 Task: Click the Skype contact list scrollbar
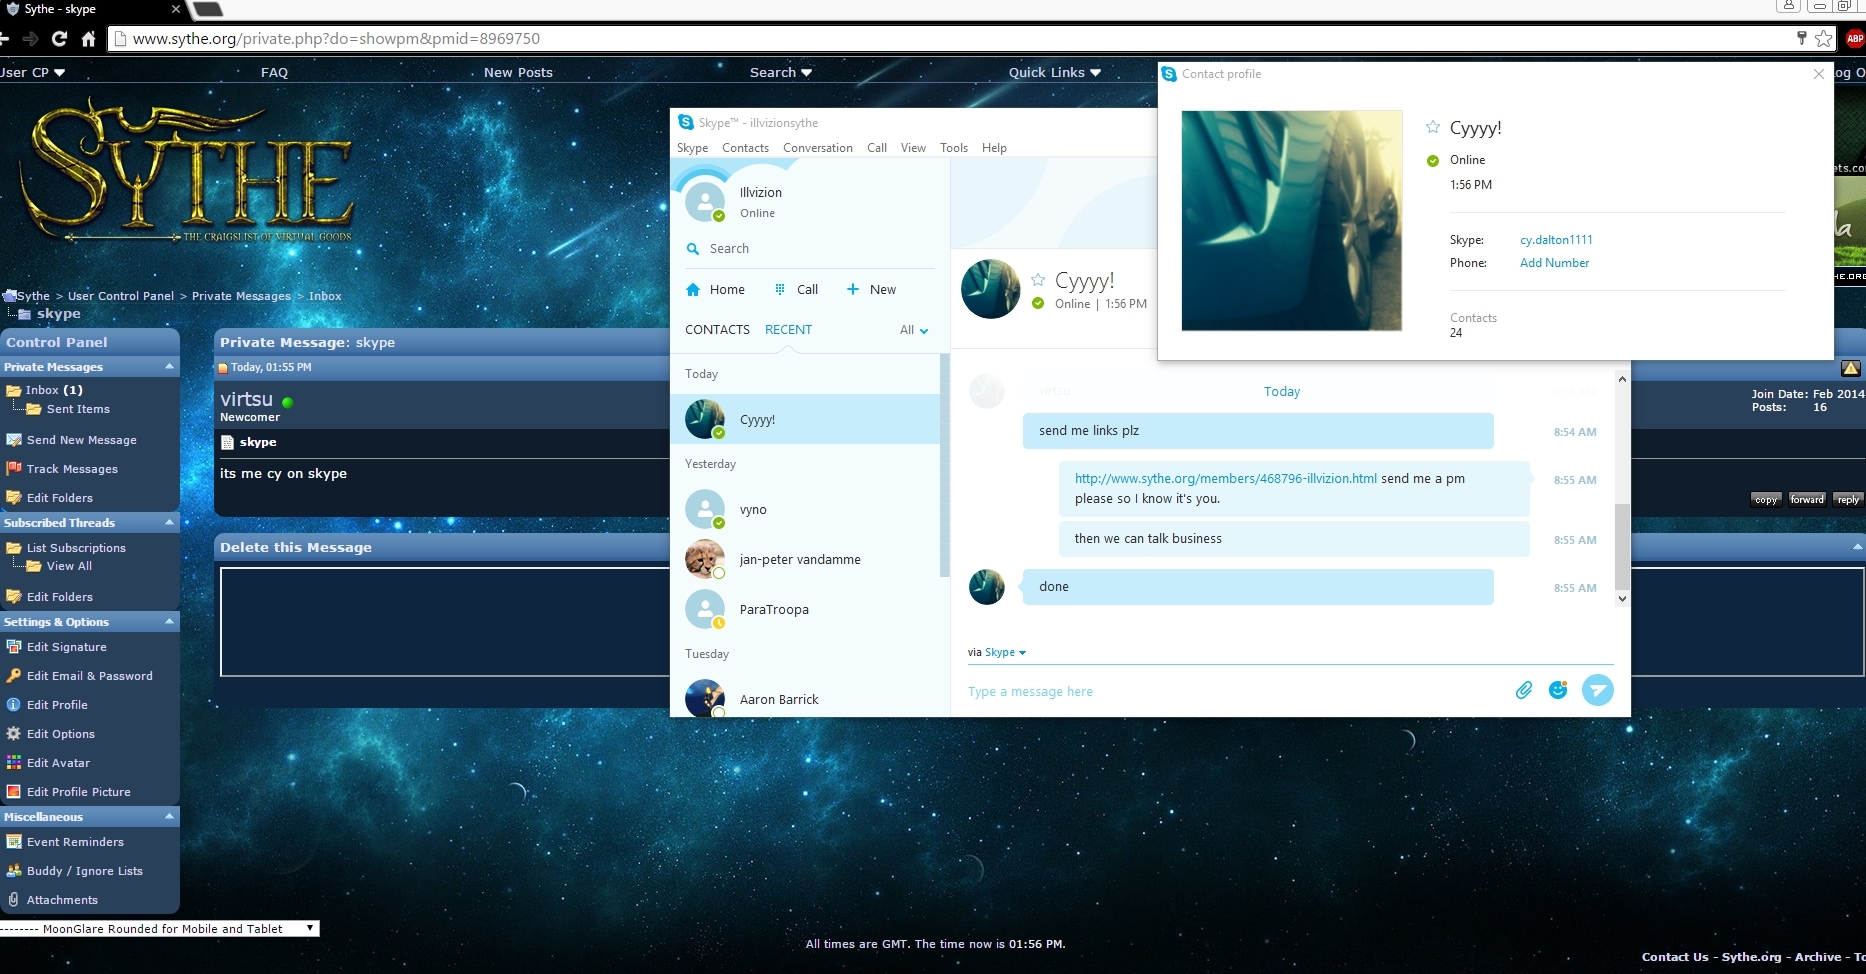pos(944,465)
